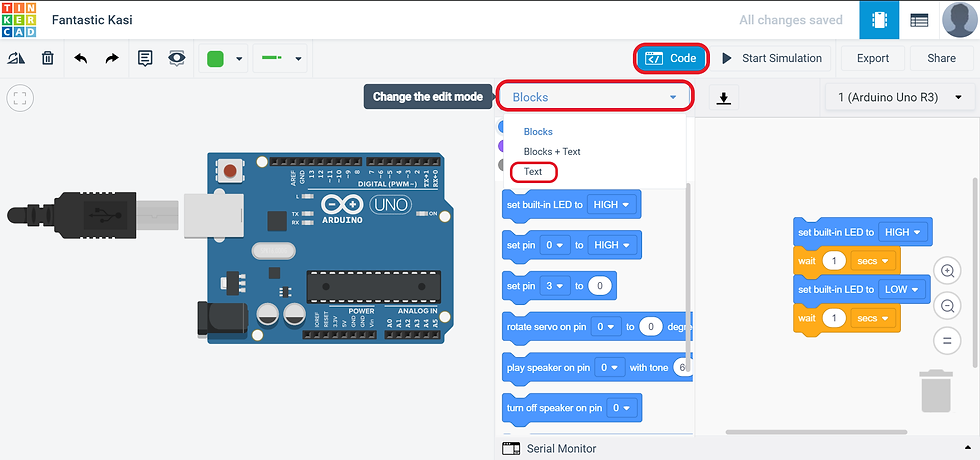Open pin dropdown in rotate servo block

click(606, 327)
